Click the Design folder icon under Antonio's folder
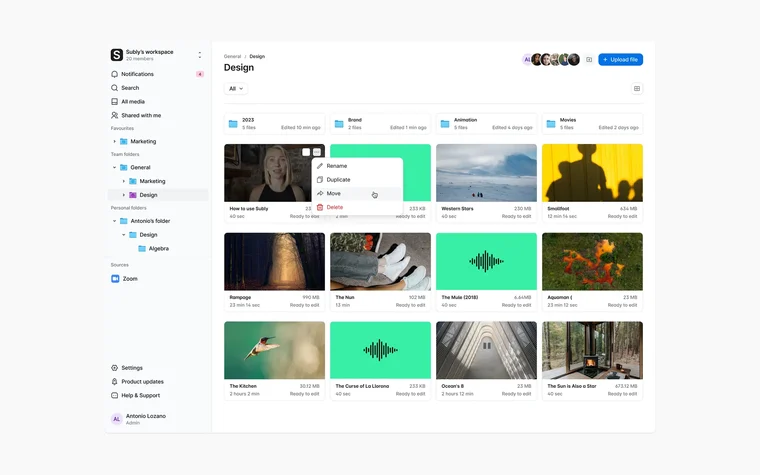Screen dimensions: 760x475 click(133, 235)
